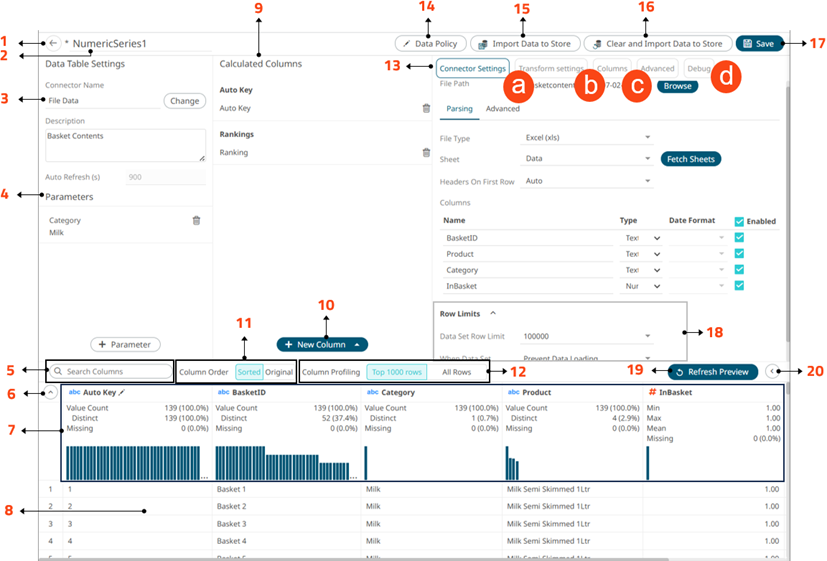Switch to the Columns tab
The height and width of the screenshot is (561, 827).
(x=612, y=69)
